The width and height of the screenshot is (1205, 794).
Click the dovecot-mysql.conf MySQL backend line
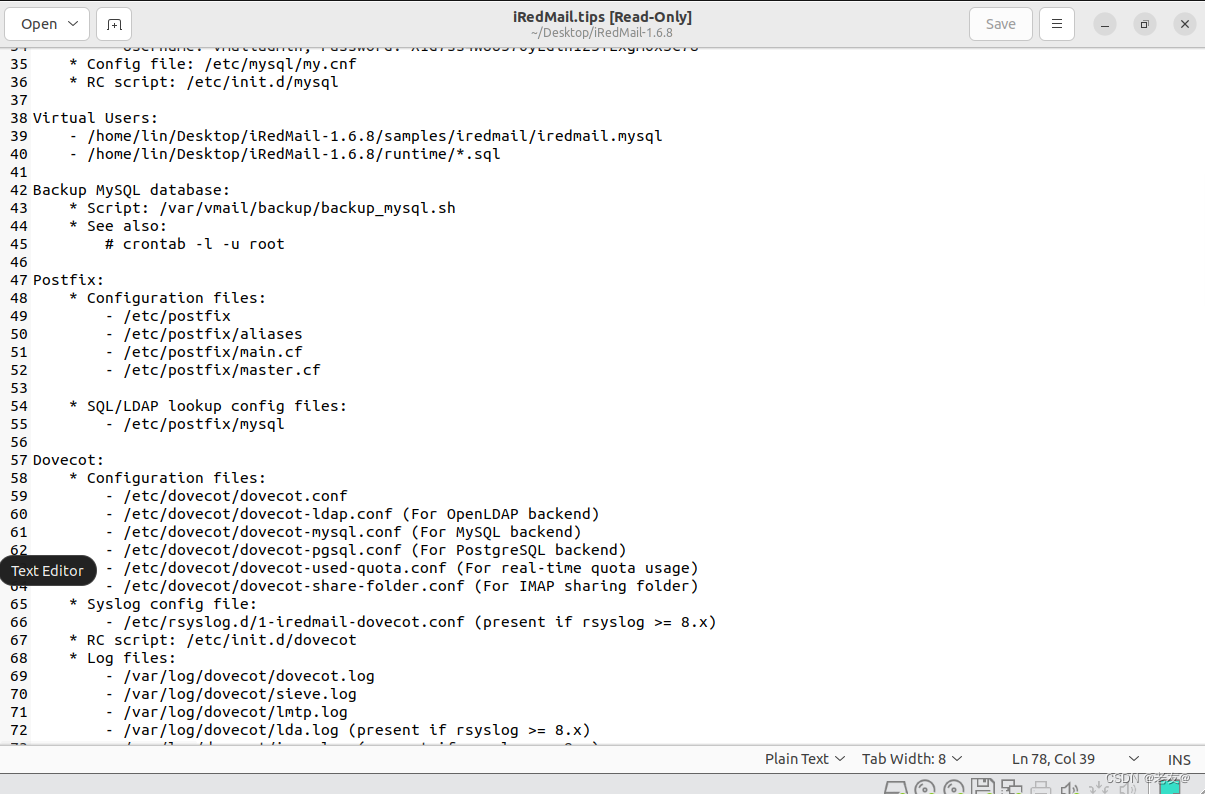tap(343, 532)
